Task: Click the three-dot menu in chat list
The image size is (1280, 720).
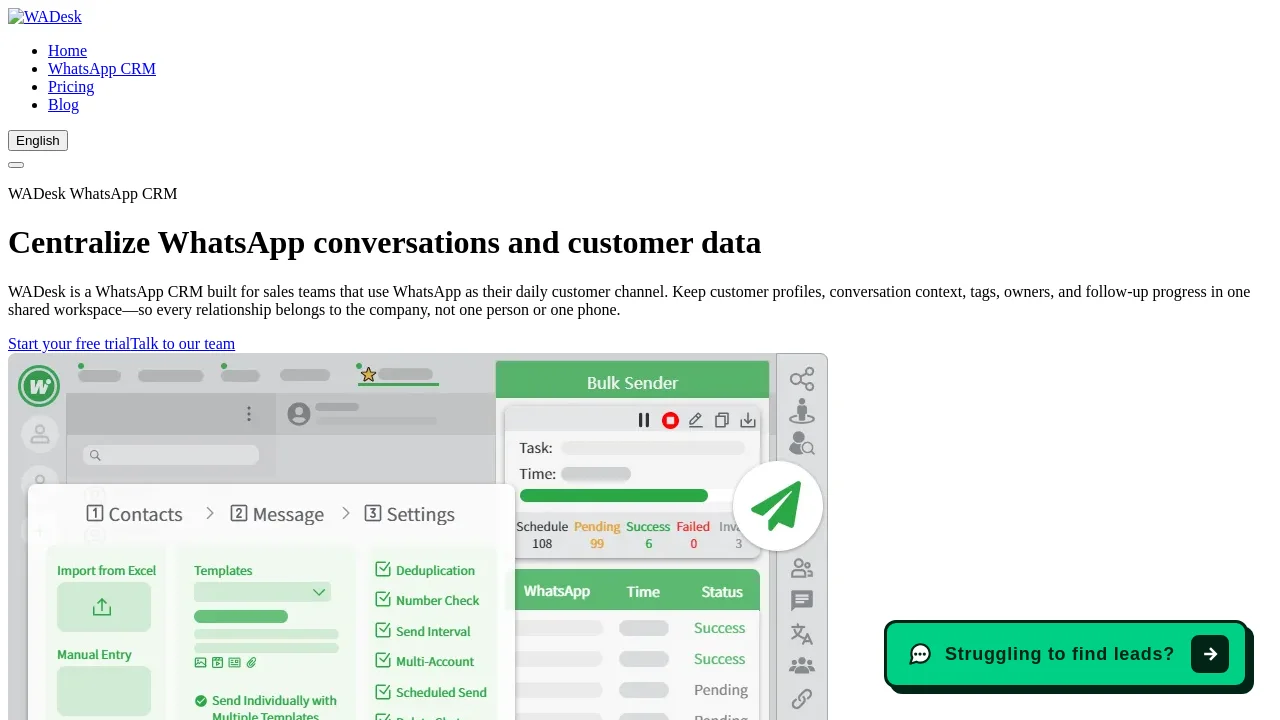Action: tap(249, 414)
